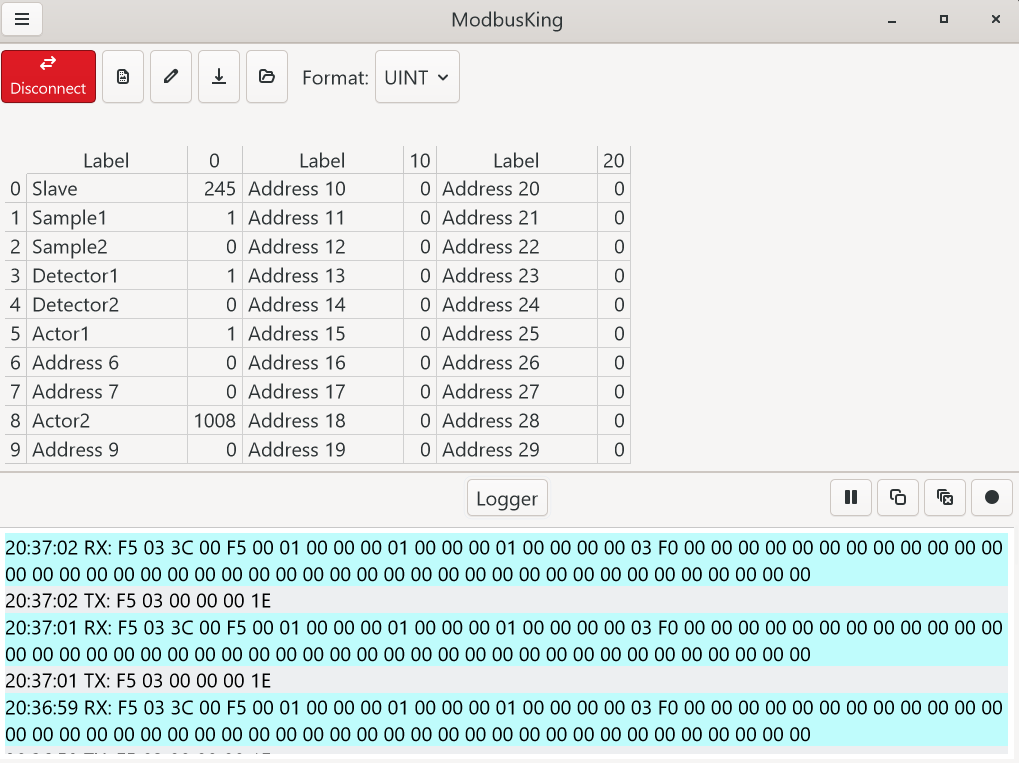
Task: Click the Logger button
Action: 507,498
